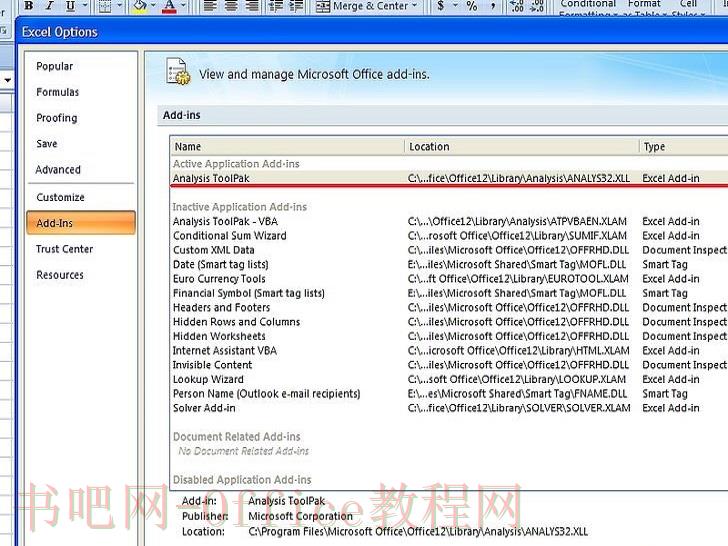This screenshot has height=546, width=728.
Task: Click the increase indent icon
Action: (x=296, y=6)
